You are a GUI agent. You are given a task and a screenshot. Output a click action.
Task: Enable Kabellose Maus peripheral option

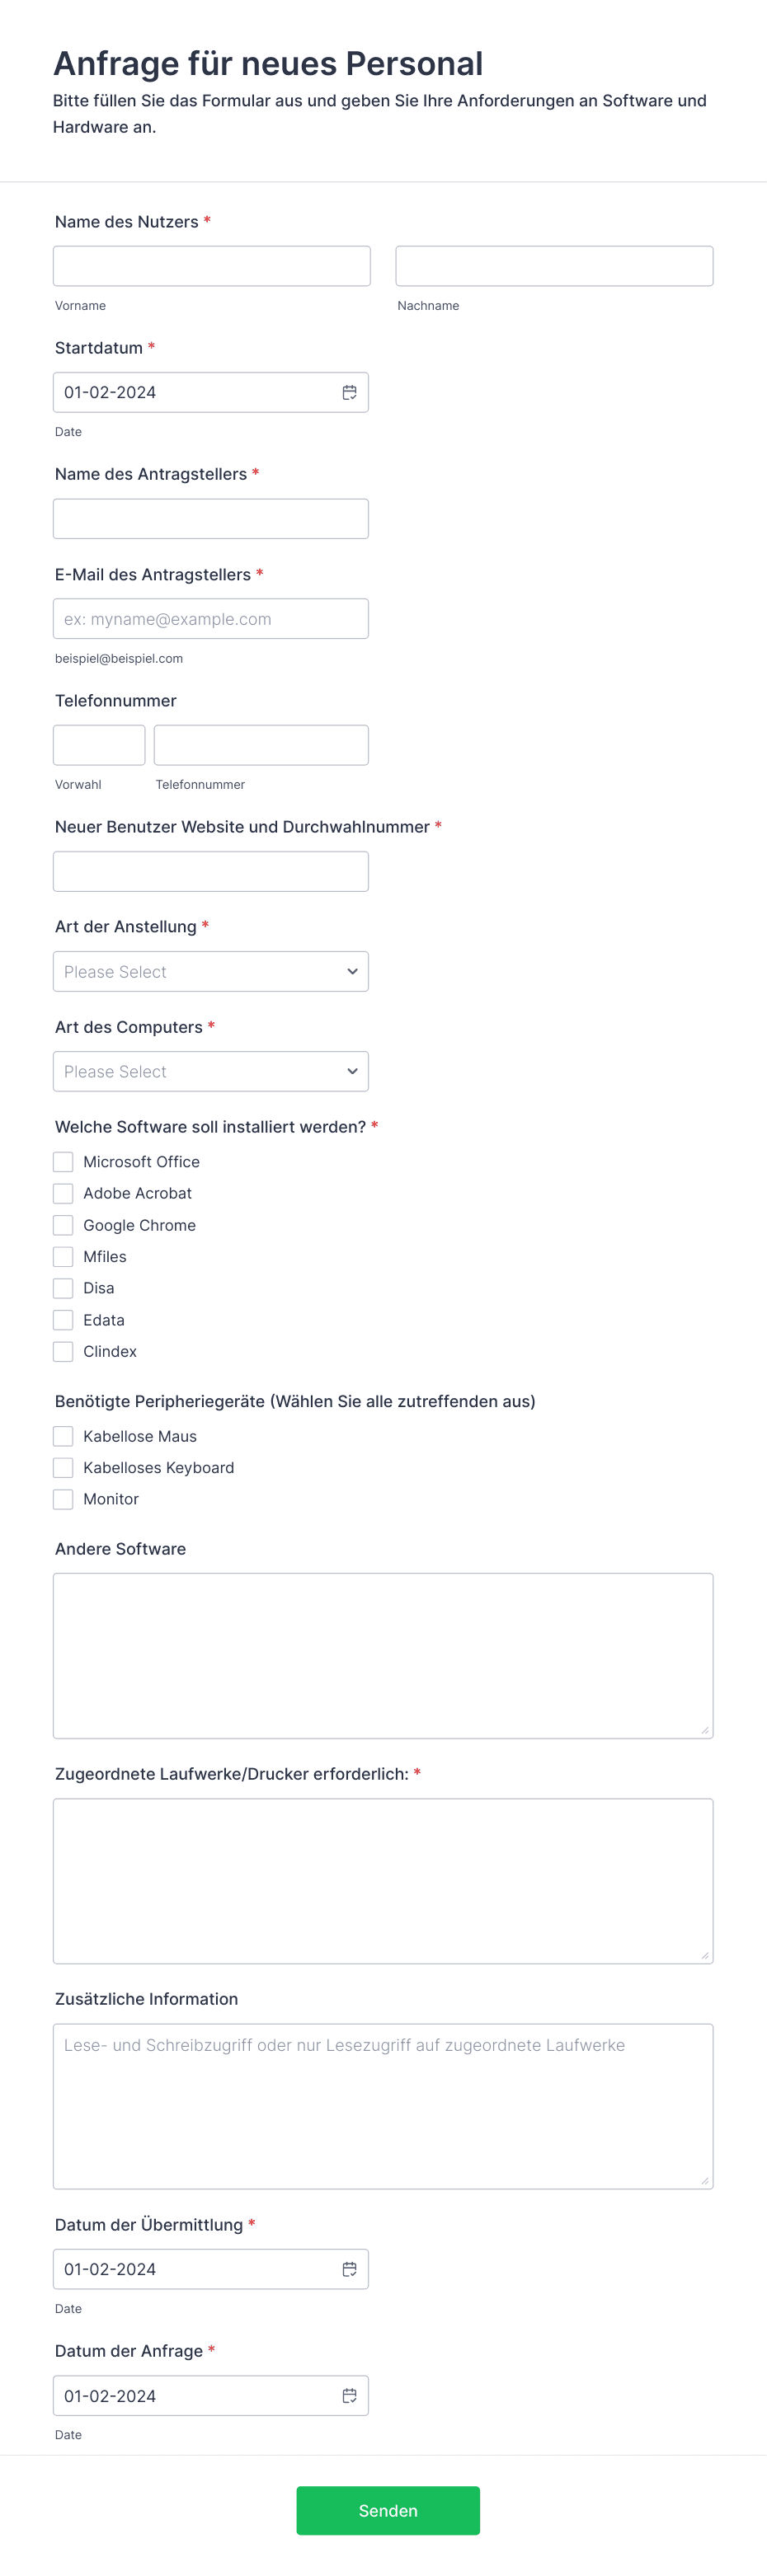pyautogui.click(x=63, y=1436)
